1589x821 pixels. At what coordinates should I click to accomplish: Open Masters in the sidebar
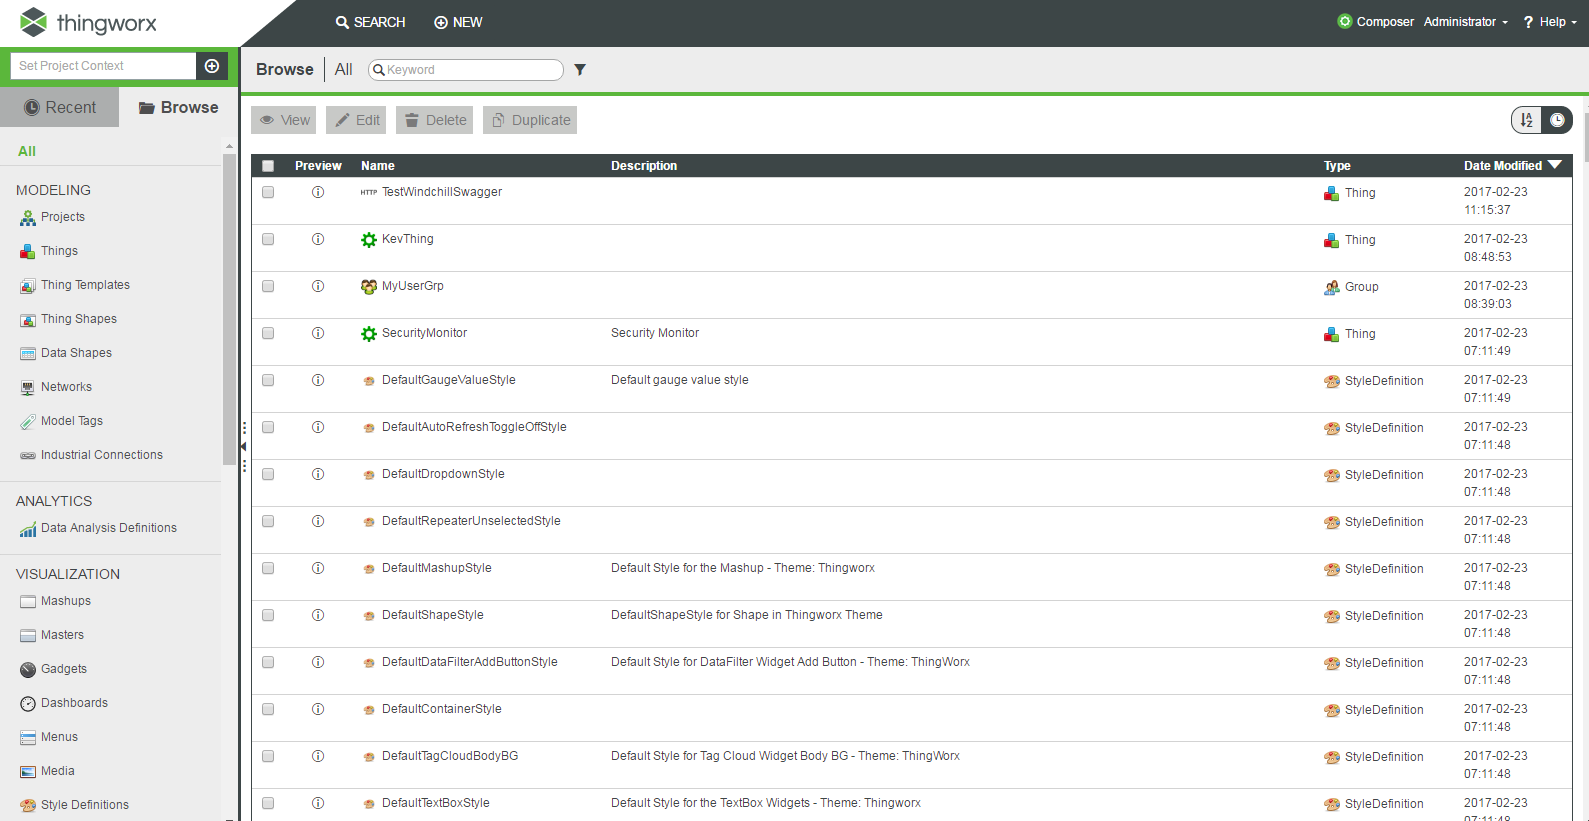[x=62, y=635]
